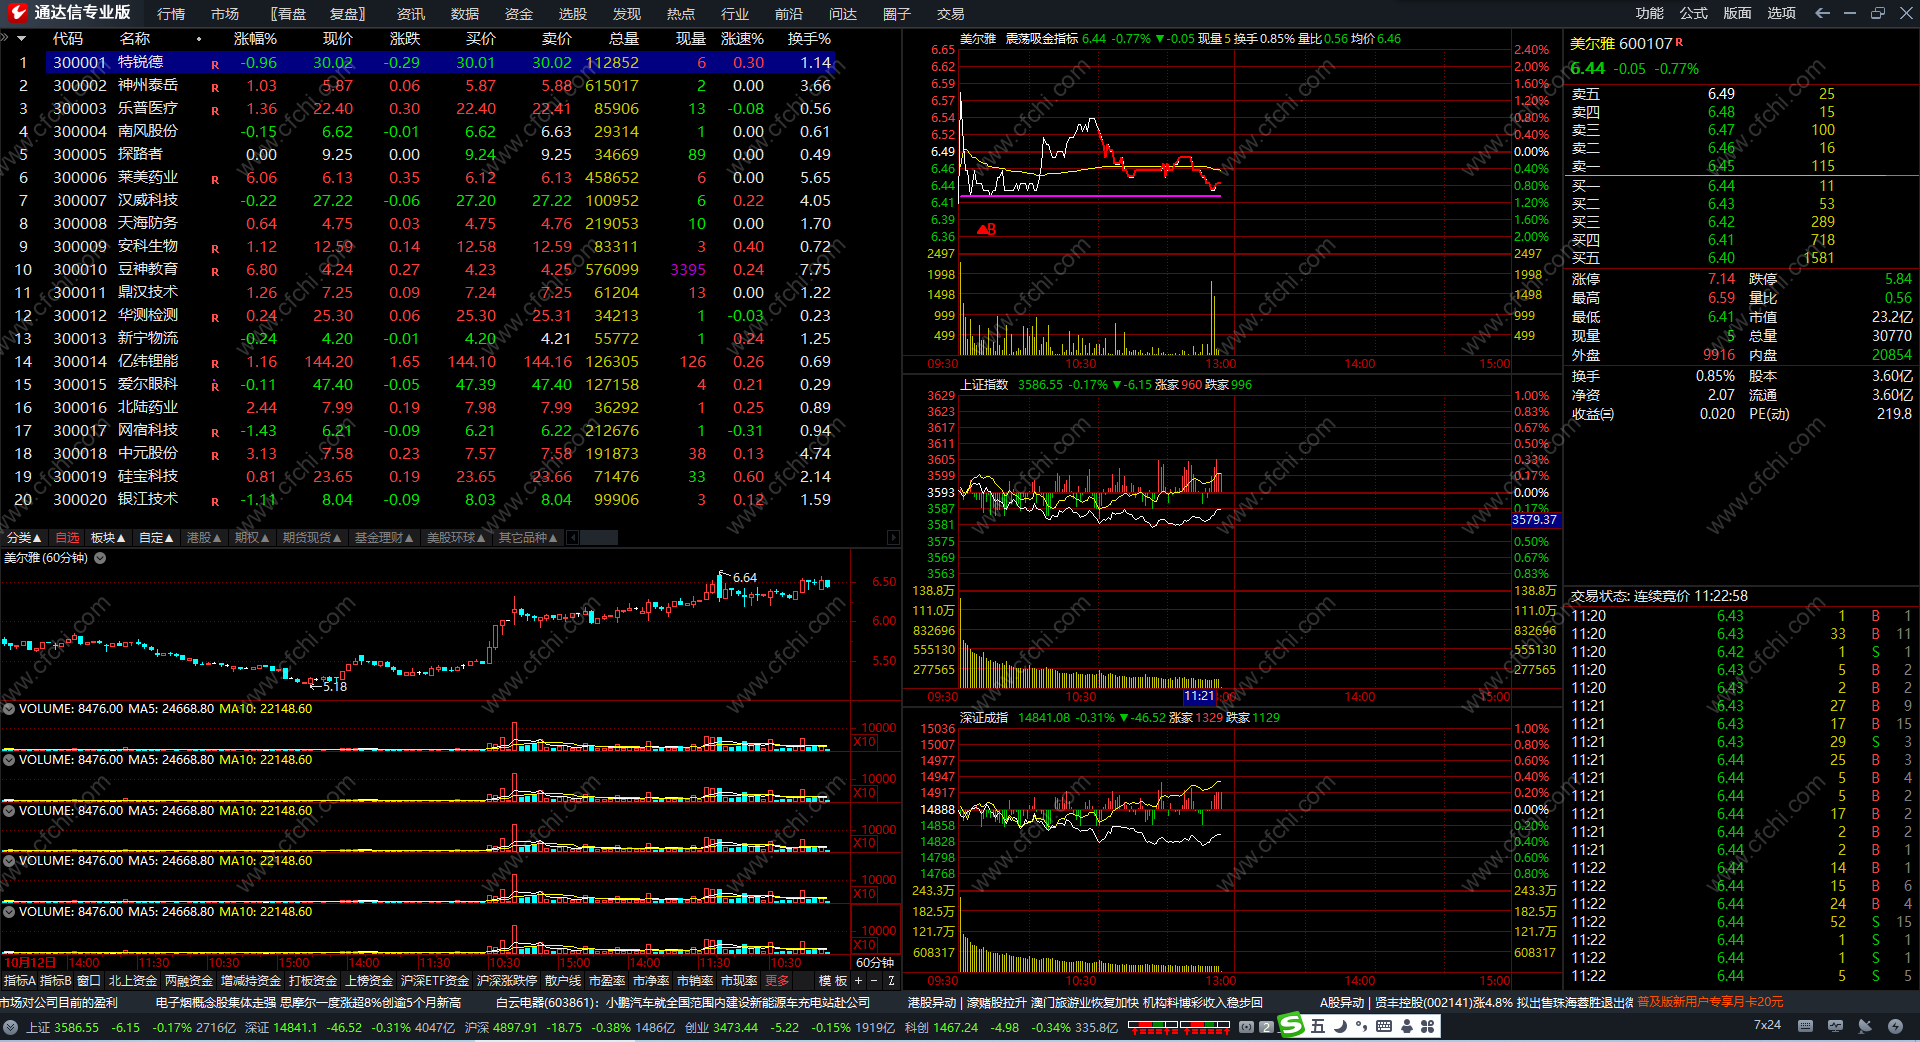This screenshot has width=1920, height=1042.
Task: Click the back arrow in title bar
Action: pyautogui.click(x=1823, y=13)
